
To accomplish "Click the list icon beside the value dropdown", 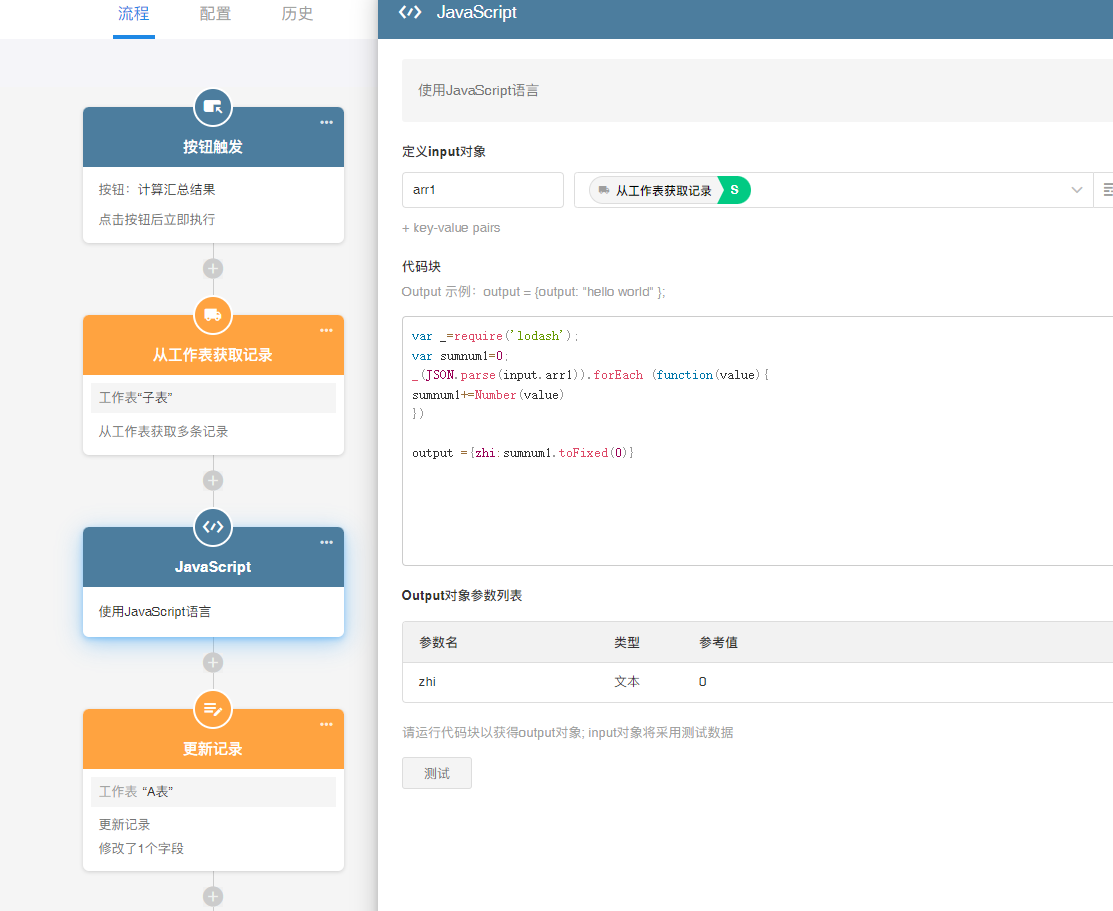I will point(1107,190).
